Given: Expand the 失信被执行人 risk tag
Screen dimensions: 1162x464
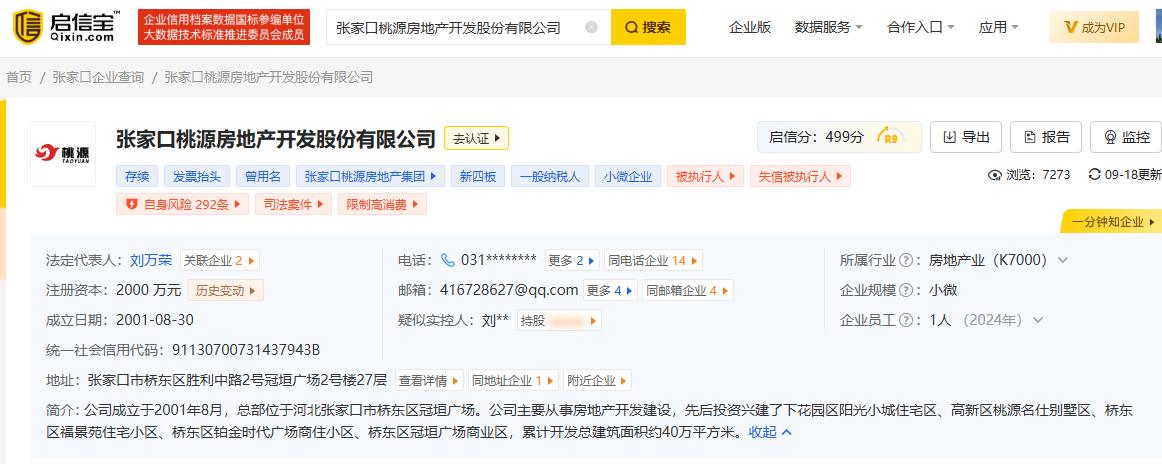Looking at the screenshot, I should coord(800,176).
